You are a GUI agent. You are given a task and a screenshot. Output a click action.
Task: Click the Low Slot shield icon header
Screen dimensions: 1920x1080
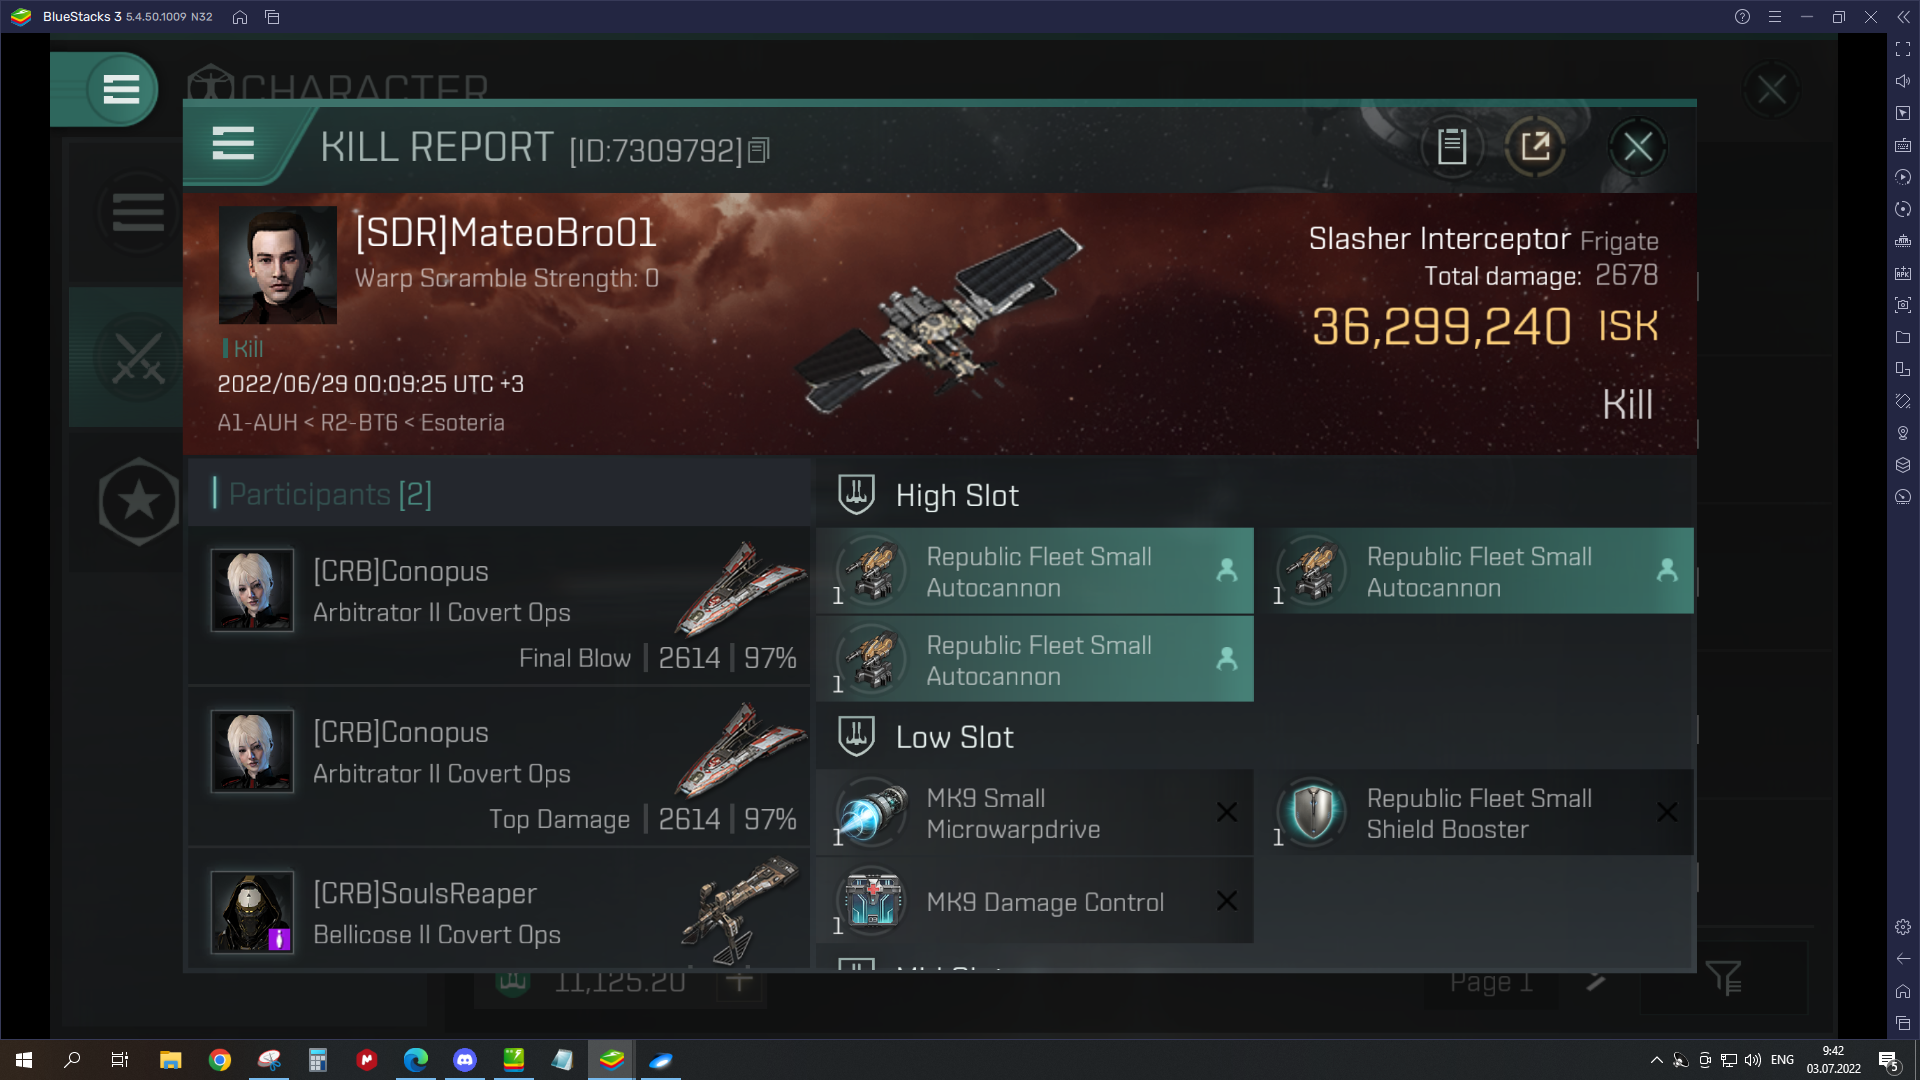pos(857,736)
